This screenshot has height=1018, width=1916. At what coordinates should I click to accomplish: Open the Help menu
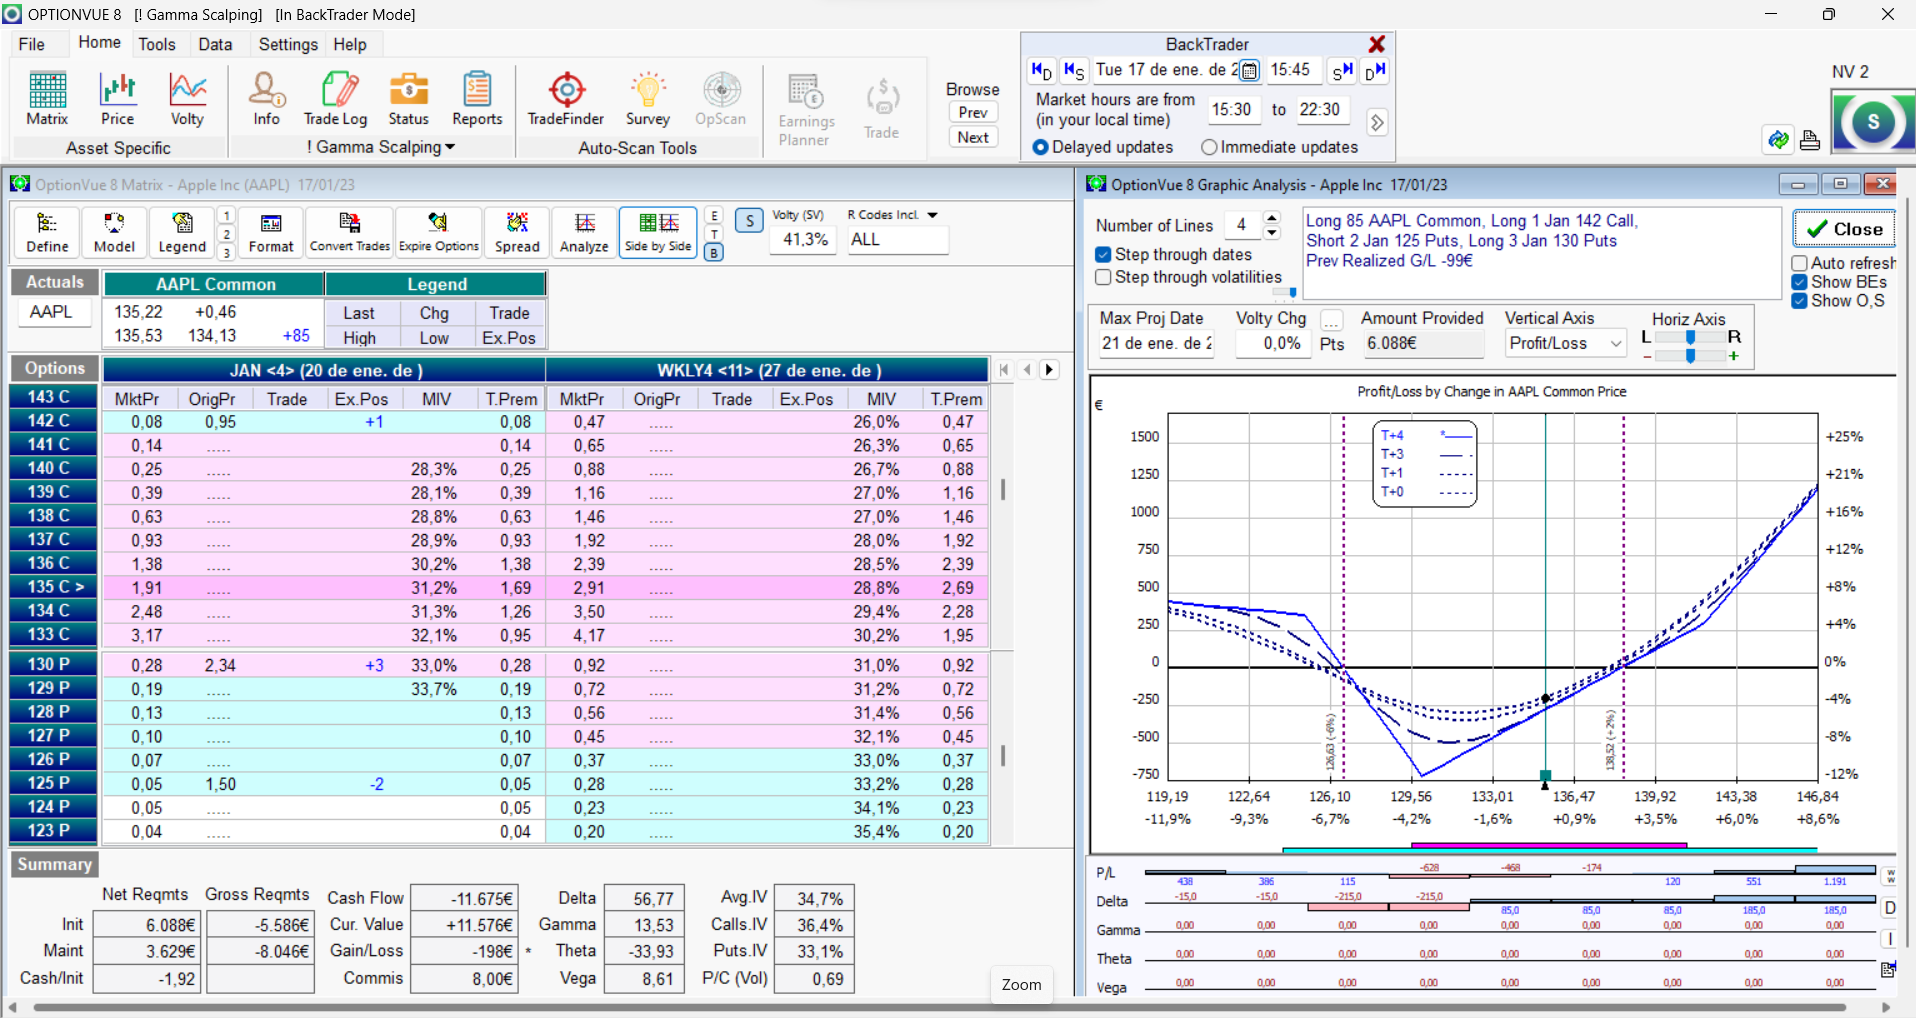pos(350,44)
